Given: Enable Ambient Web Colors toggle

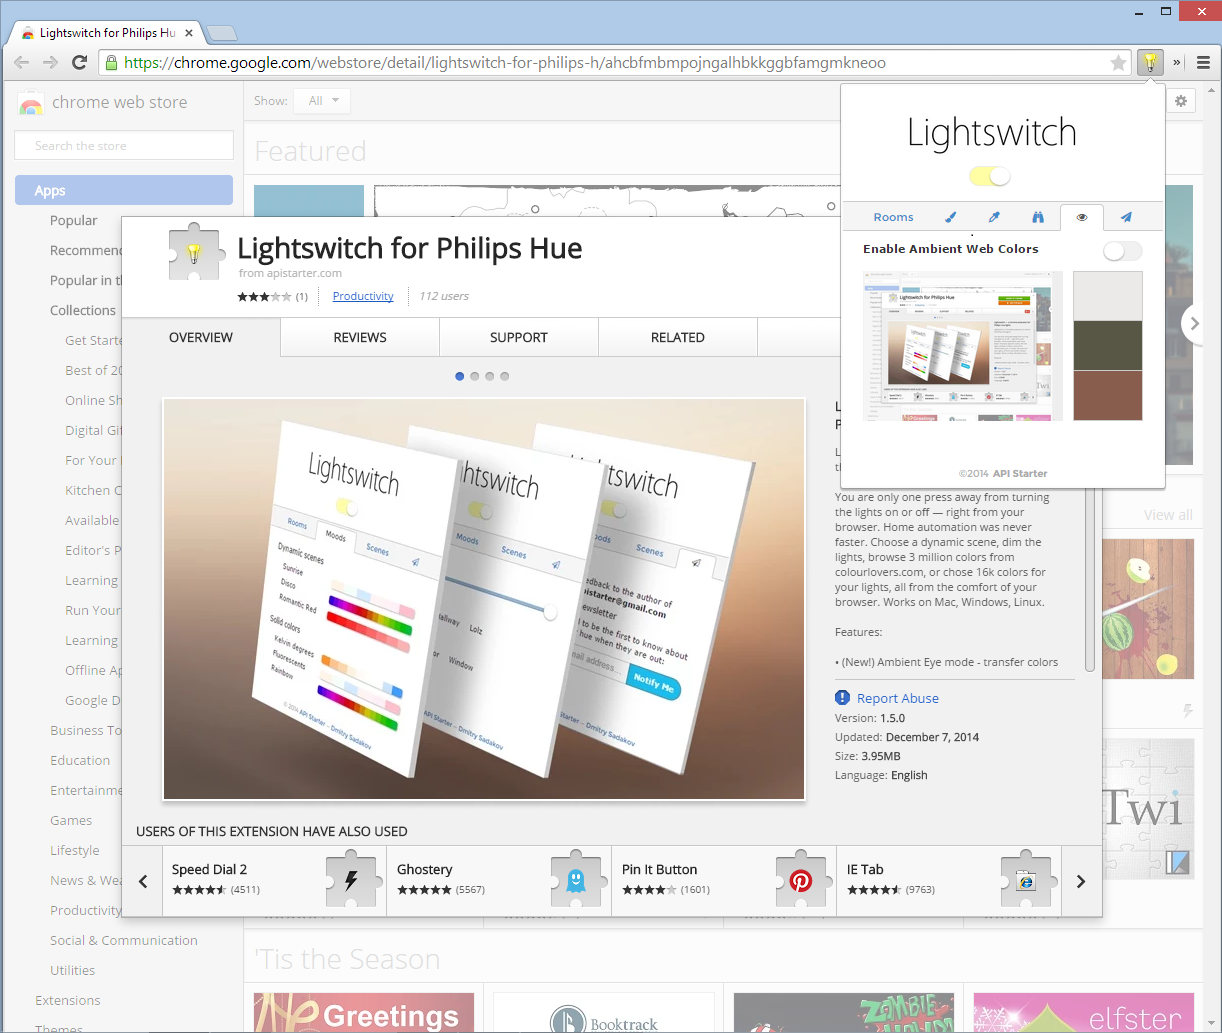Looking at the screenshot, I should [x=1122, y=251].
